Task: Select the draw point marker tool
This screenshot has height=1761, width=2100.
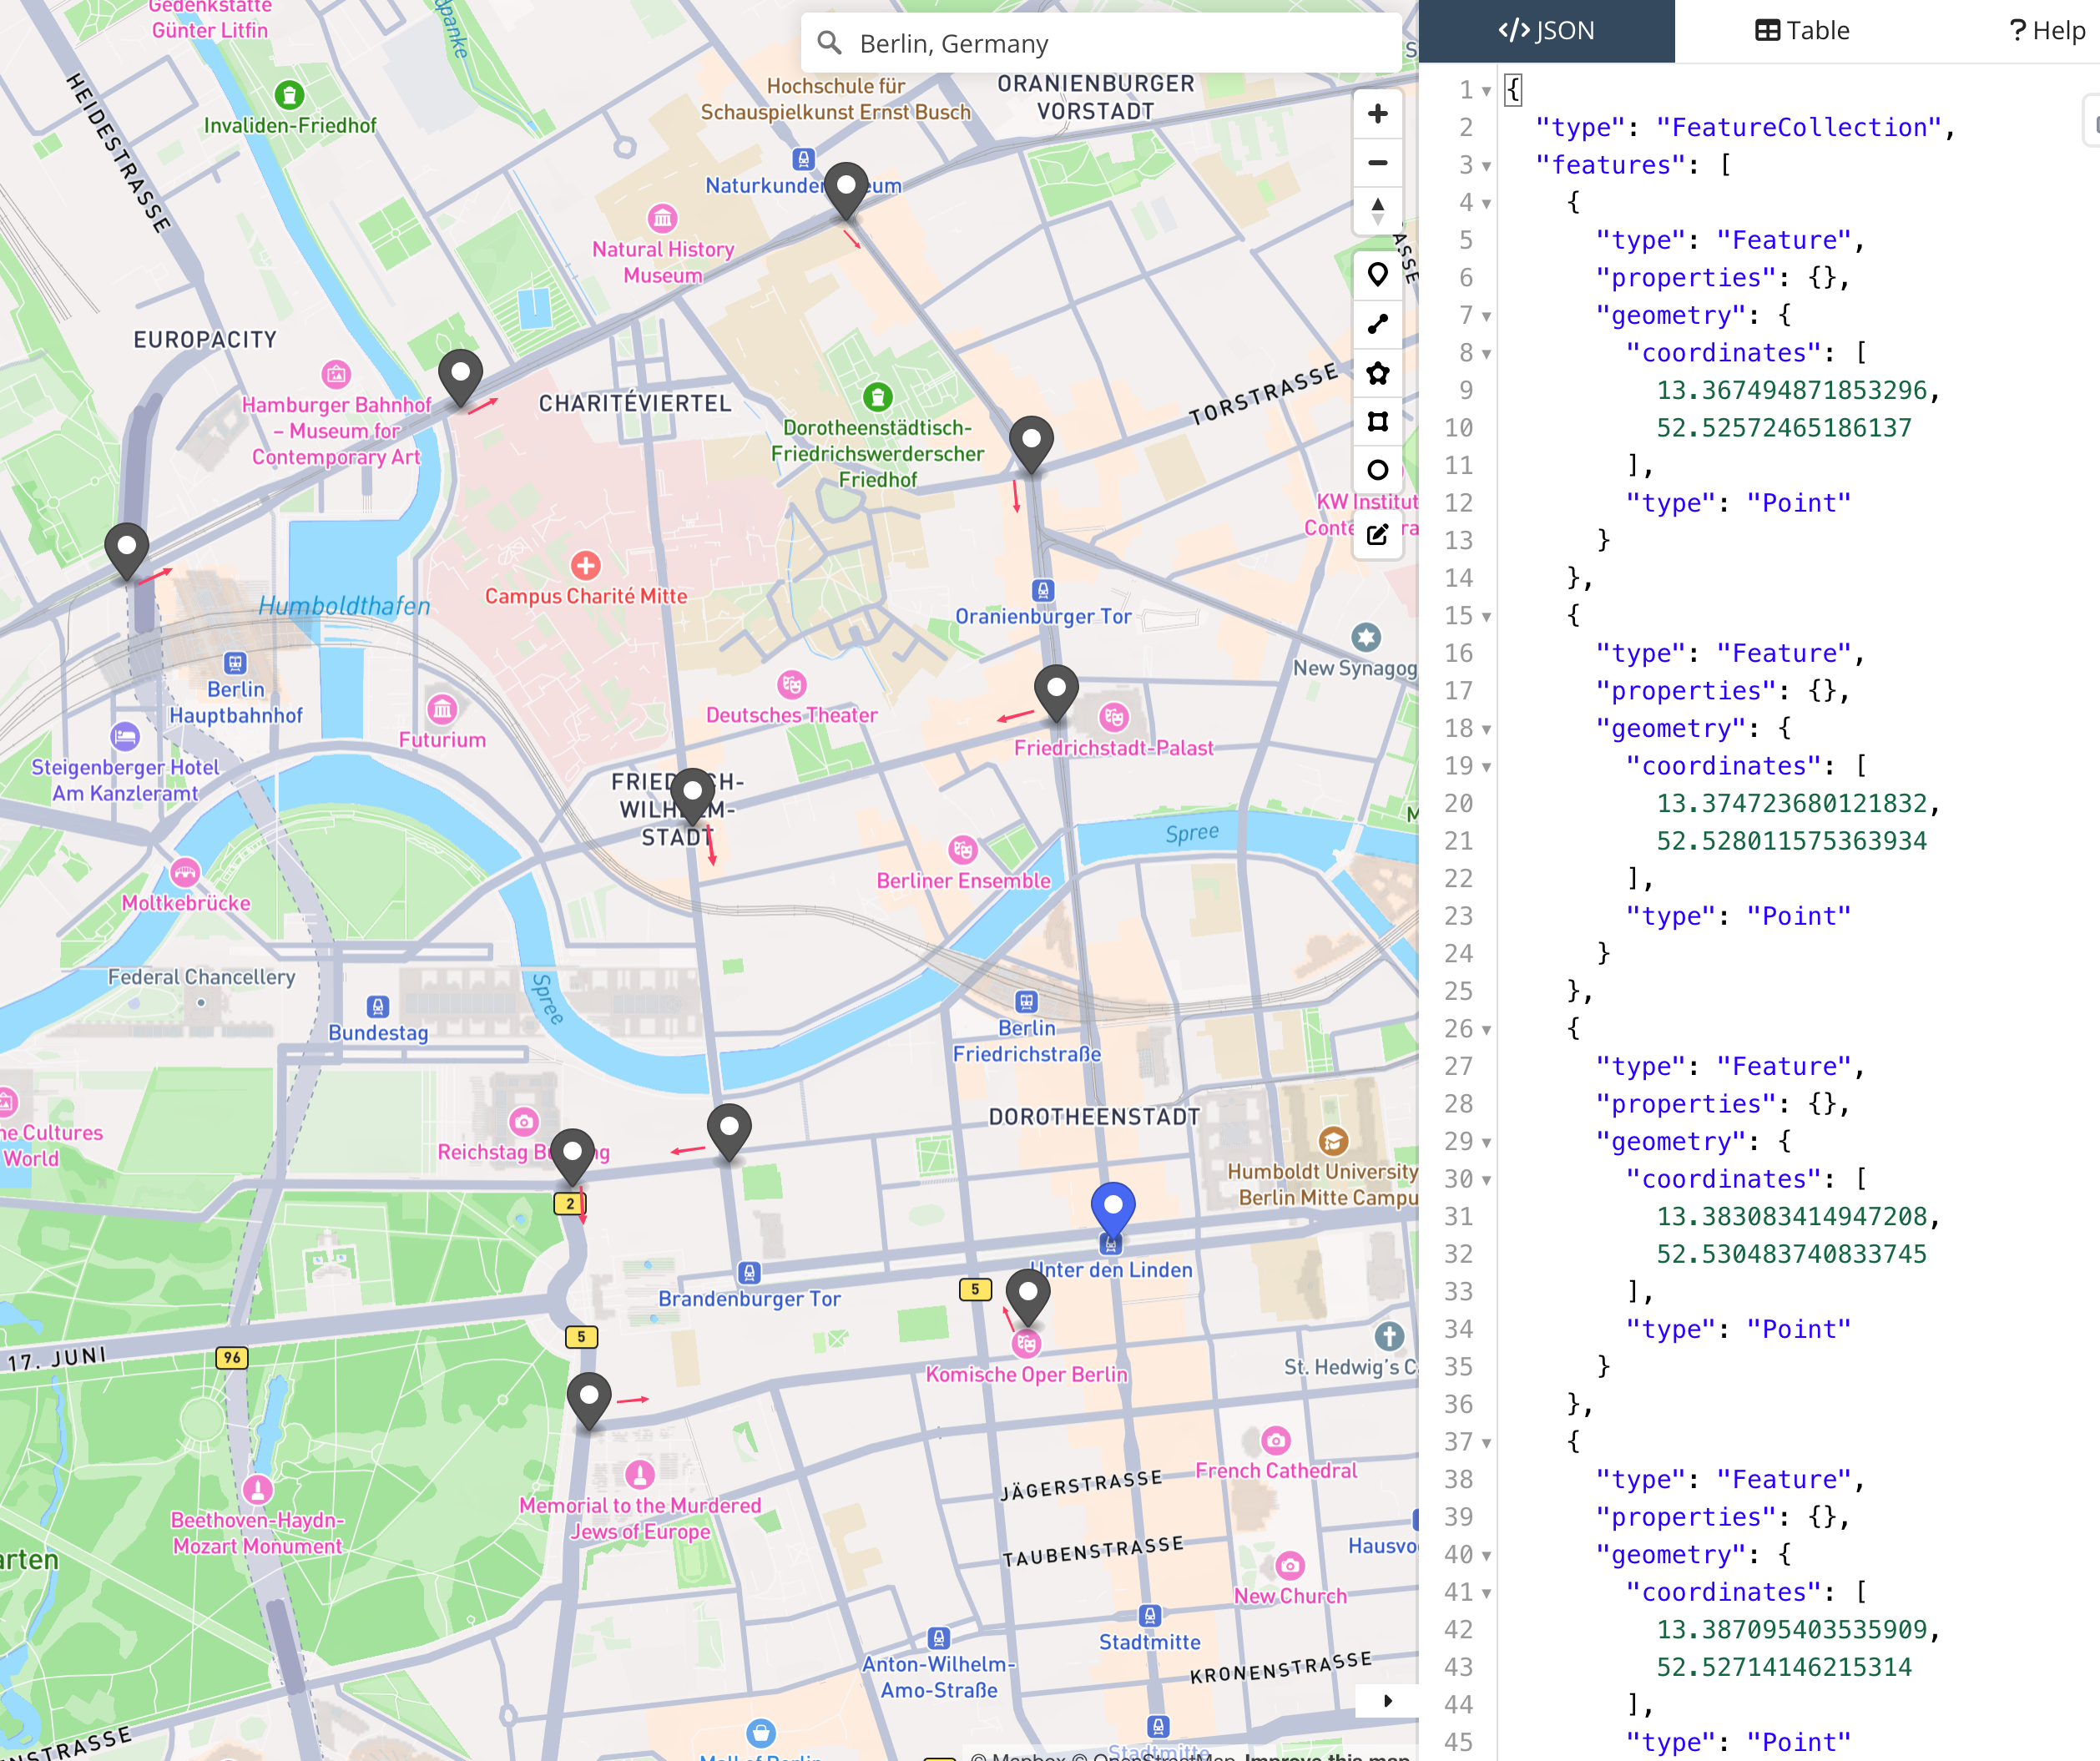Action: (1377, 275)
